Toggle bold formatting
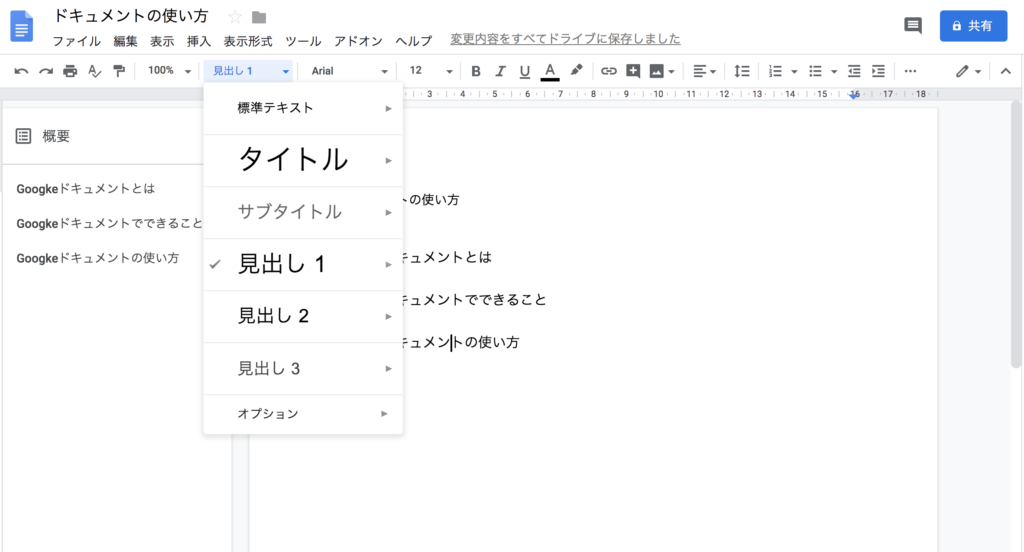 point(475,71)
